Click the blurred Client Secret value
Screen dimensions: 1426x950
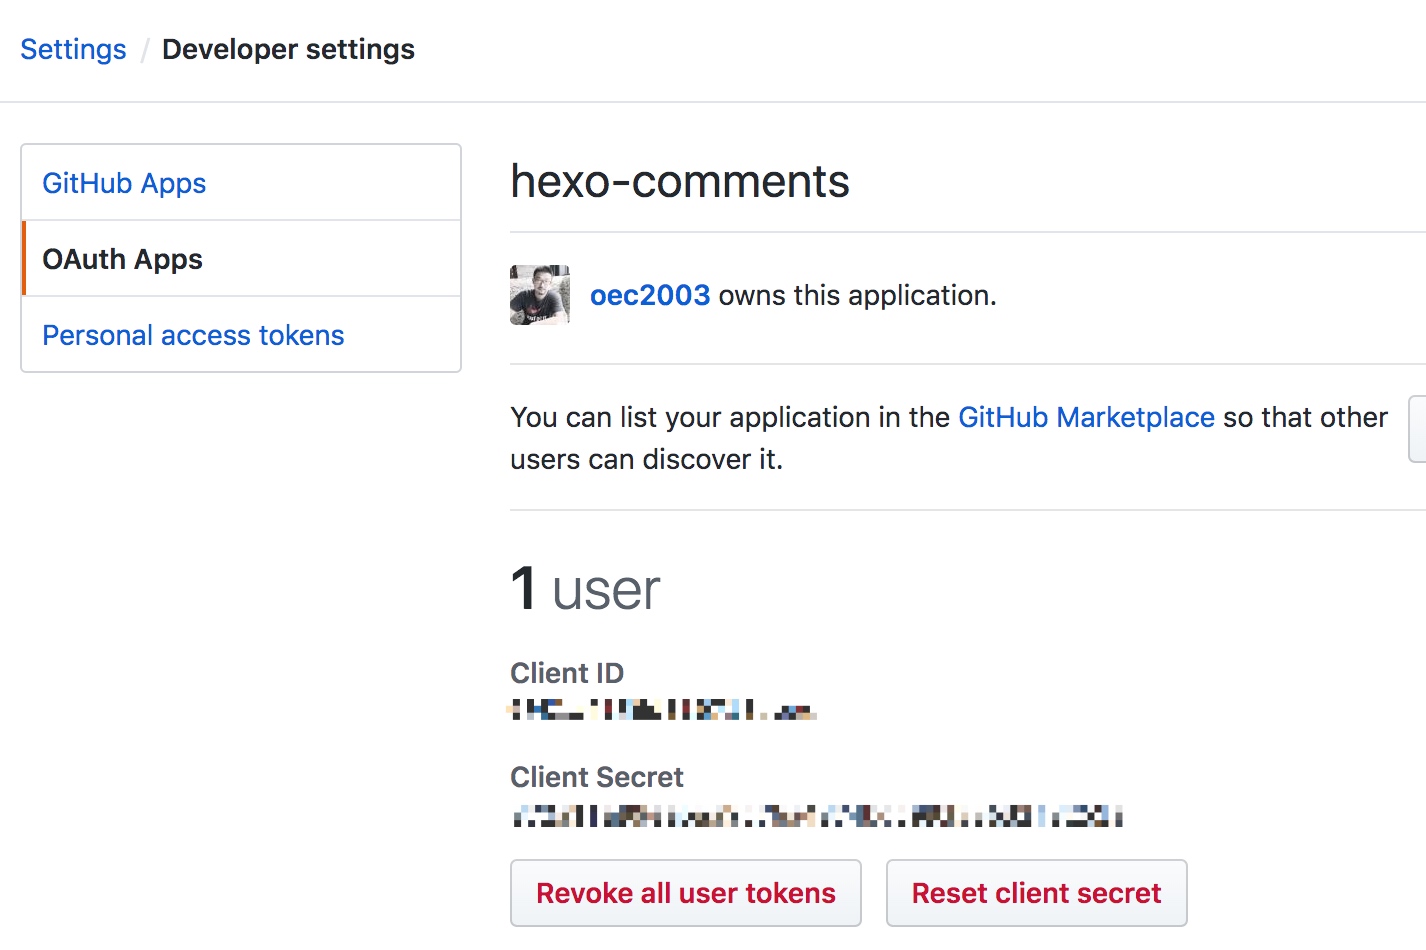(816, 816)
